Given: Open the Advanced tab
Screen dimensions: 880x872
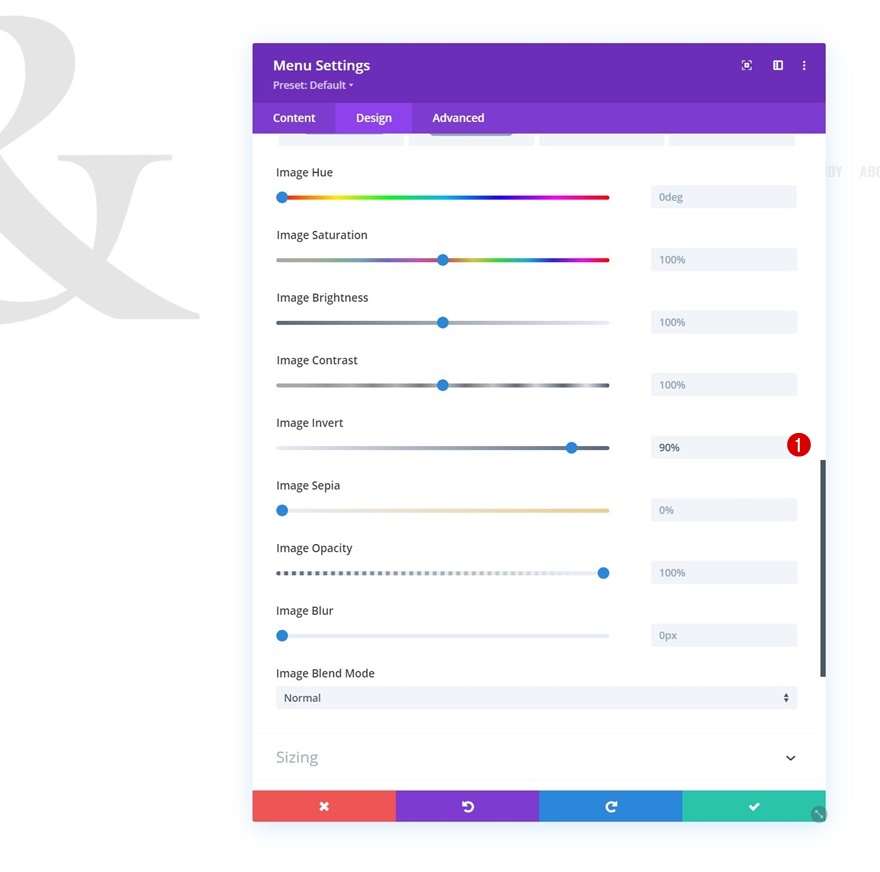Looking at the screenshot, I should click(x=458, y=118).
